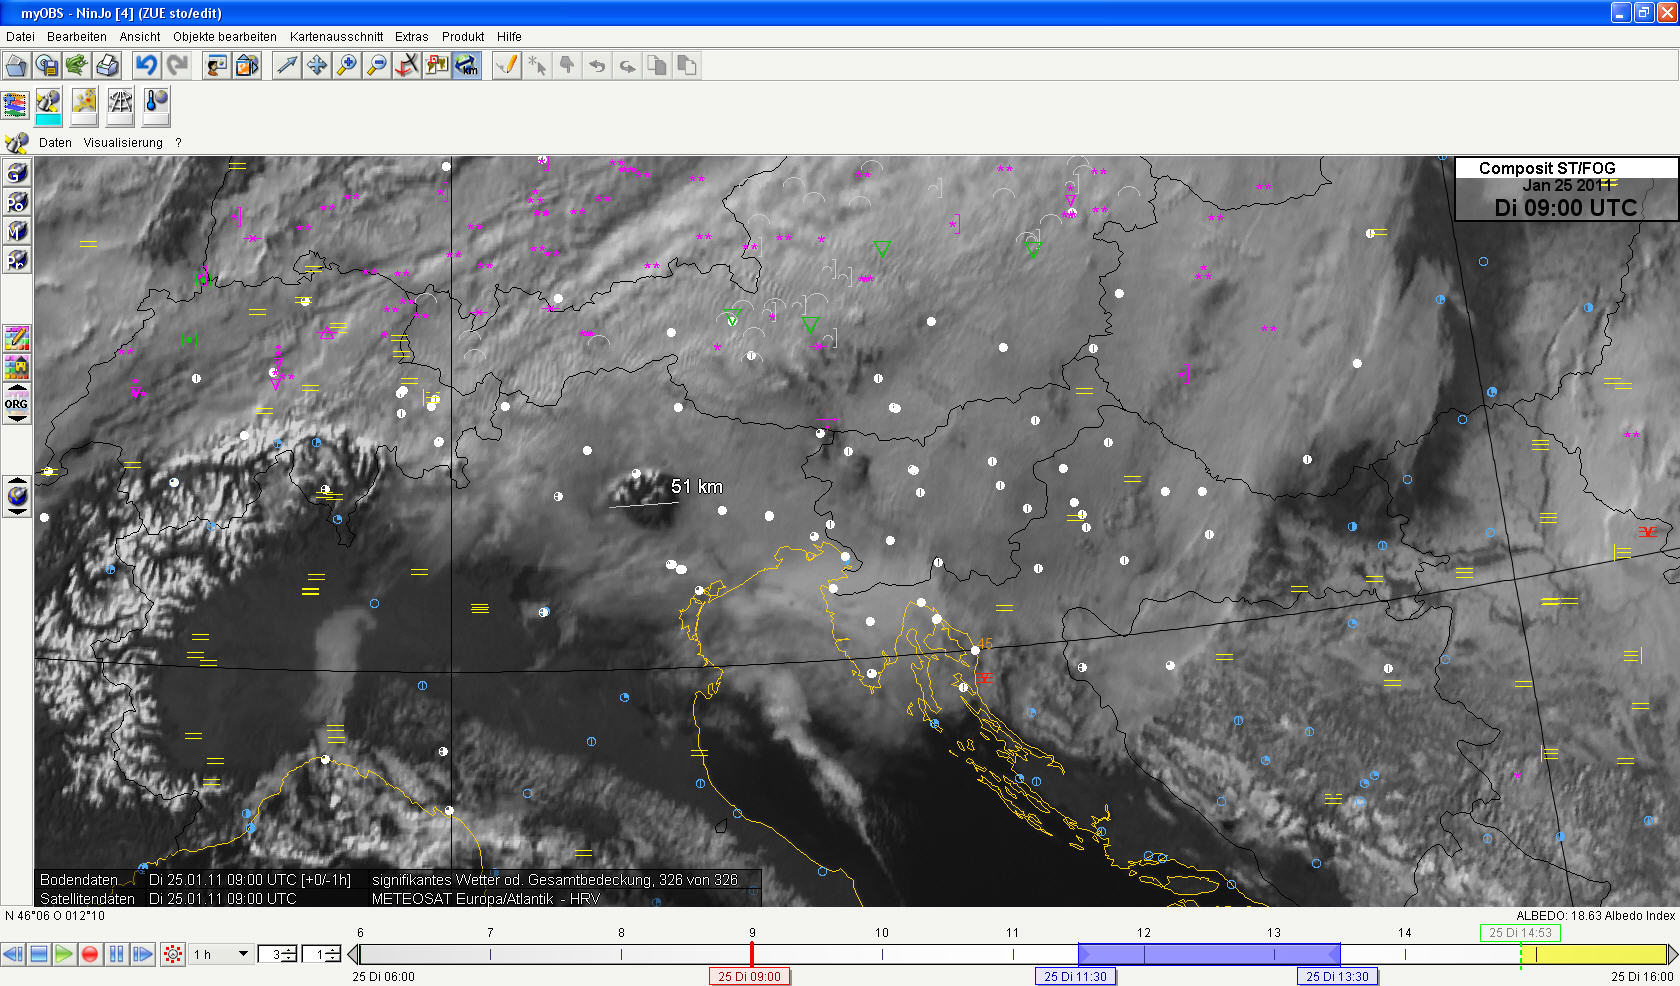Open the Produkt menu
This screenshot has width=1680, height=986.
pyautogui.click(x=463, y=37)
